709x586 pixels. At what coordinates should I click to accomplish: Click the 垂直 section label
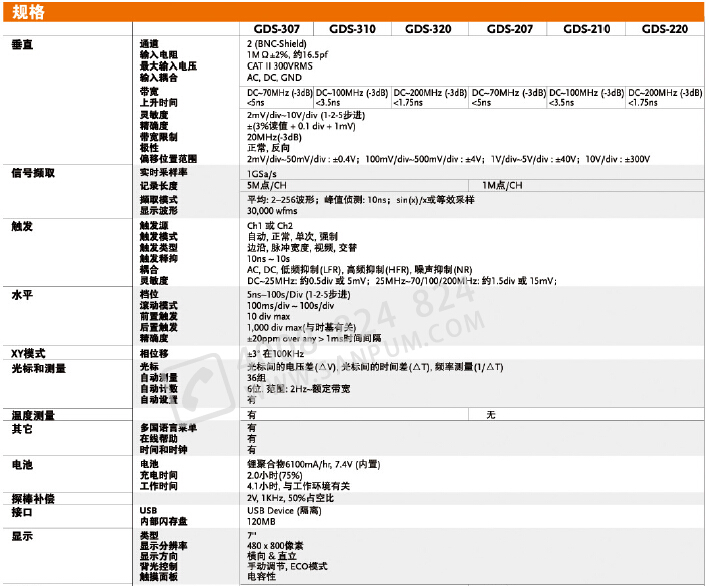click(x=22, y=47)
